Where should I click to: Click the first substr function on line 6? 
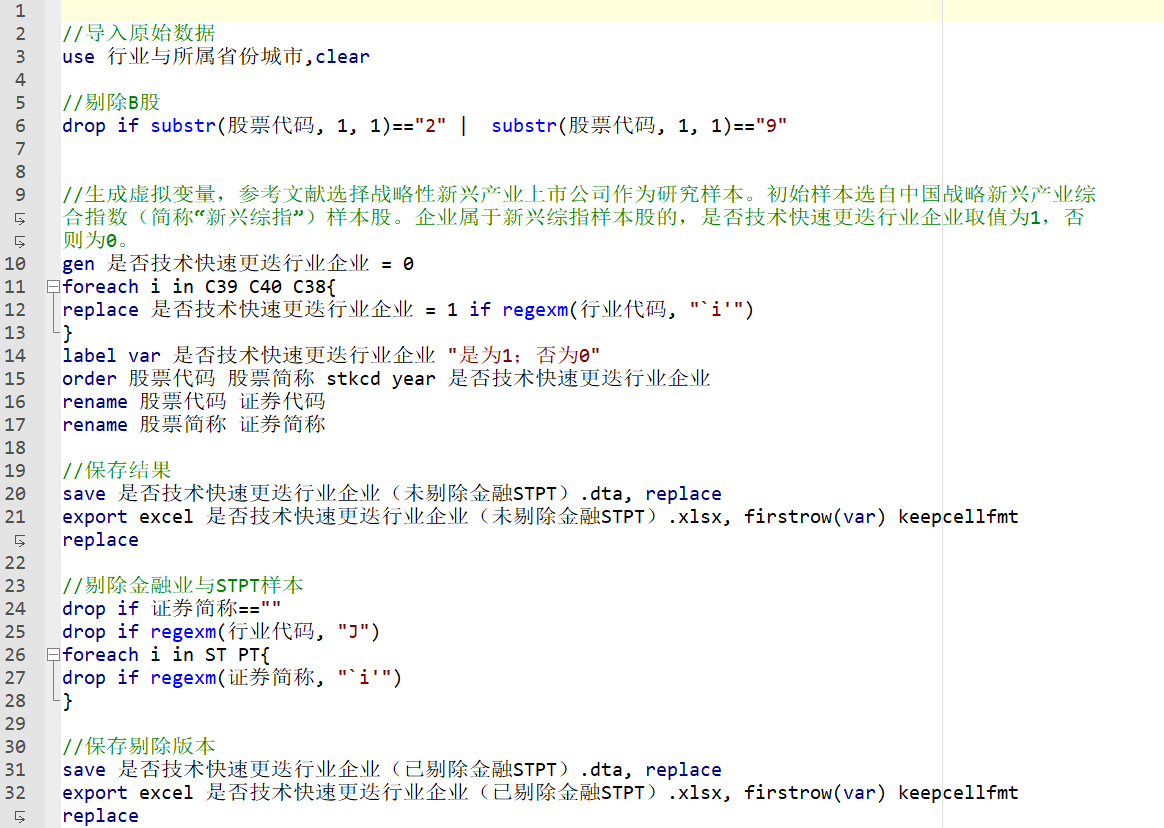point(184,126)
